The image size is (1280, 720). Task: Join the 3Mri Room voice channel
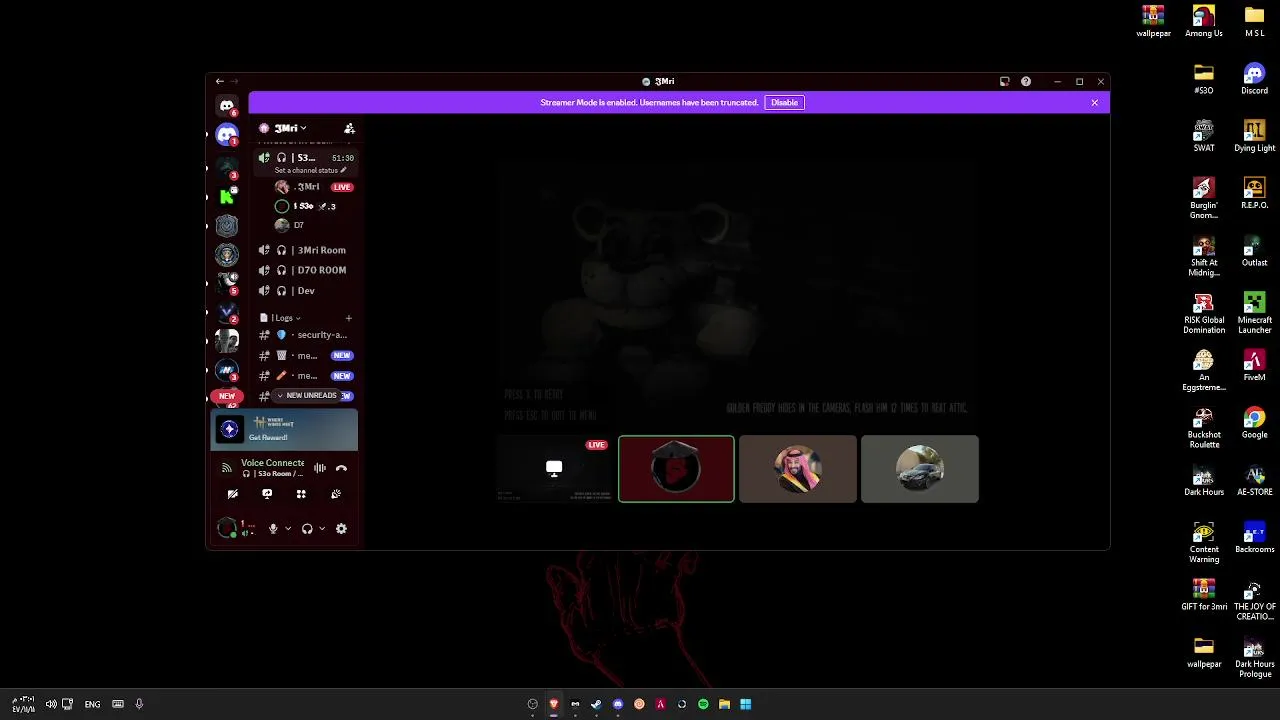click(305, 250)
